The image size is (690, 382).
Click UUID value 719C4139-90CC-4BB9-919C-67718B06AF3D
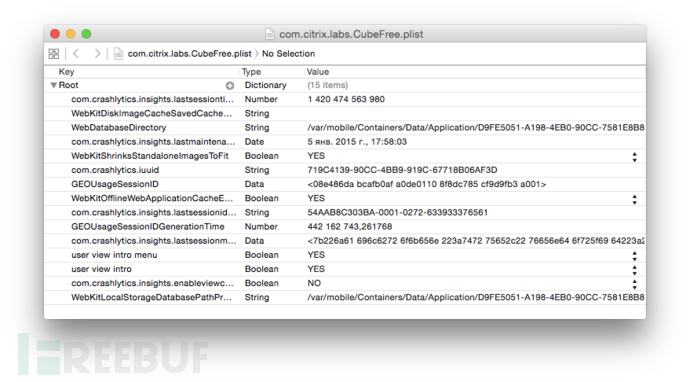(402, 170)
